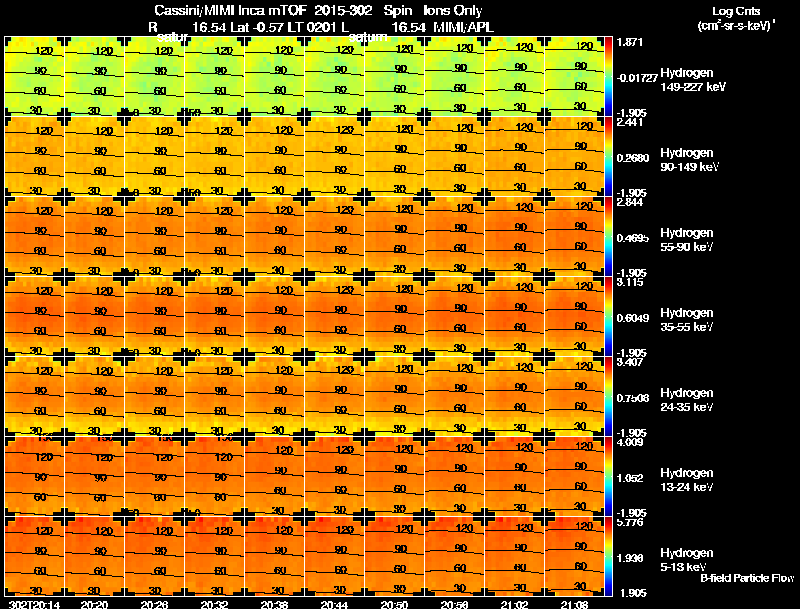Click the color bar beside Hydrogen 35-55 keV
Screen dimensions: 800x609
608,317
